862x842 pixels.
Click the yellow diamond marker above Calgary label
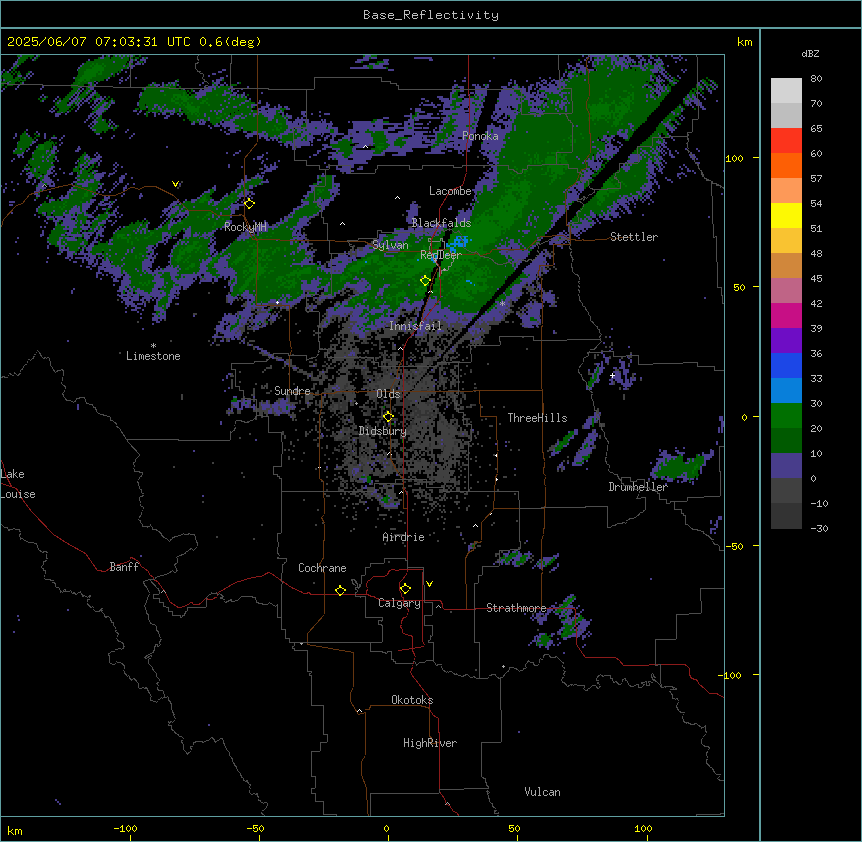(405, 589)
